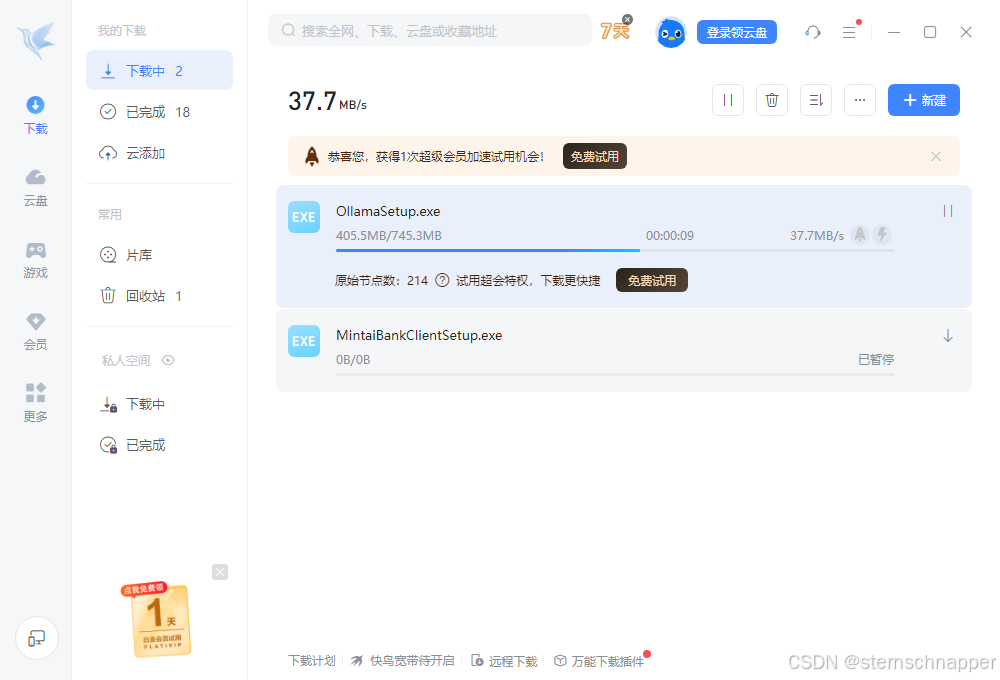The image size is (1000, 680).
Task: Open 下载计划 download plan
Action: (x=311, y=661)
